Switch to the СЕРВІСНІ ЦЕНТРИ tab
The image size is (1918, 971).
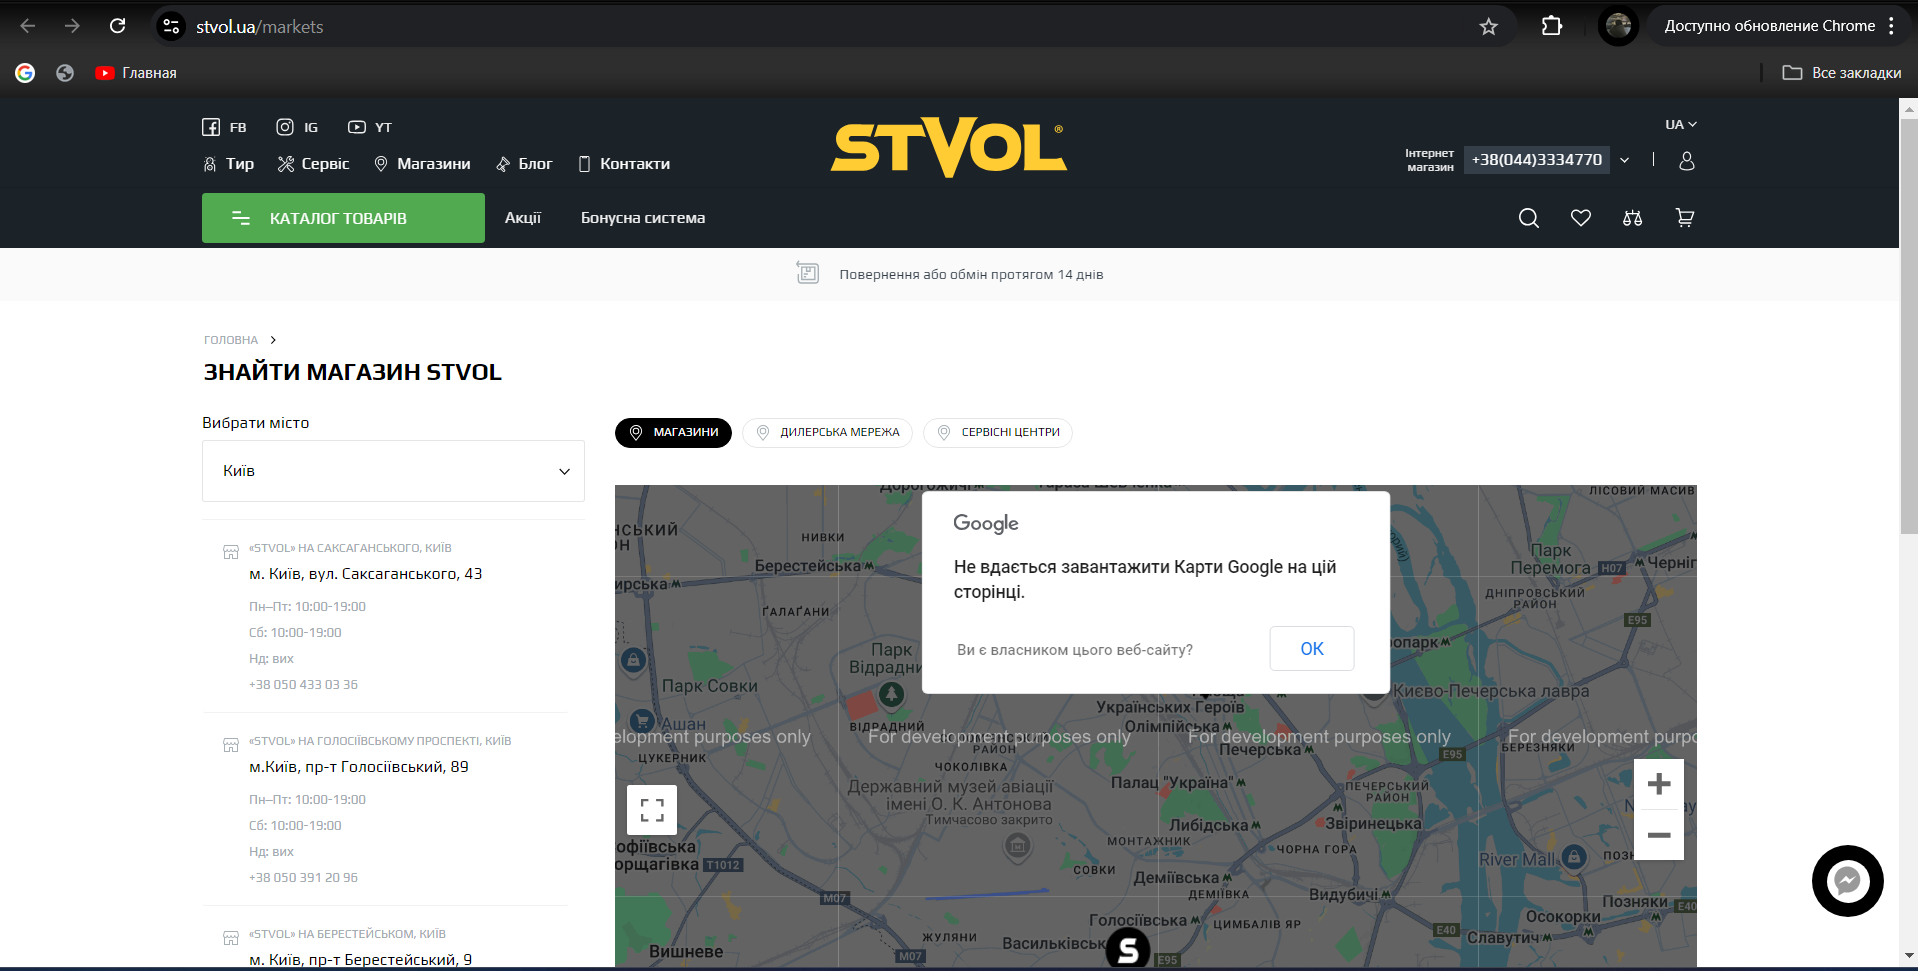(x=998, y=433)
